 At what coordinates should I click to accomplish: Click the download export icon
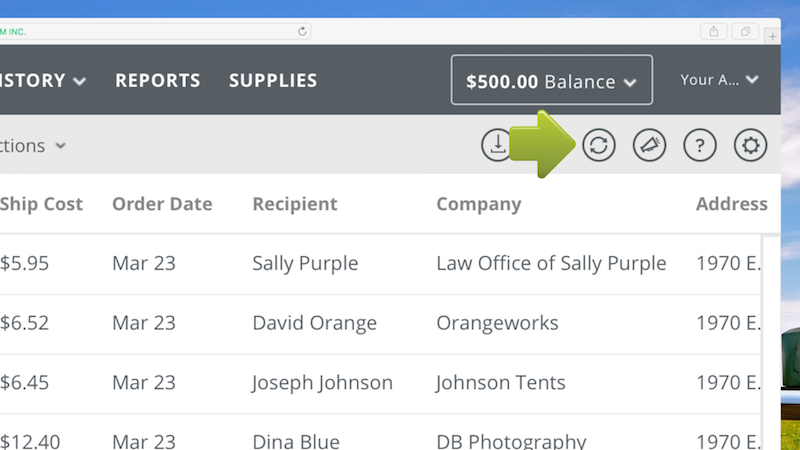click(496, 146)
